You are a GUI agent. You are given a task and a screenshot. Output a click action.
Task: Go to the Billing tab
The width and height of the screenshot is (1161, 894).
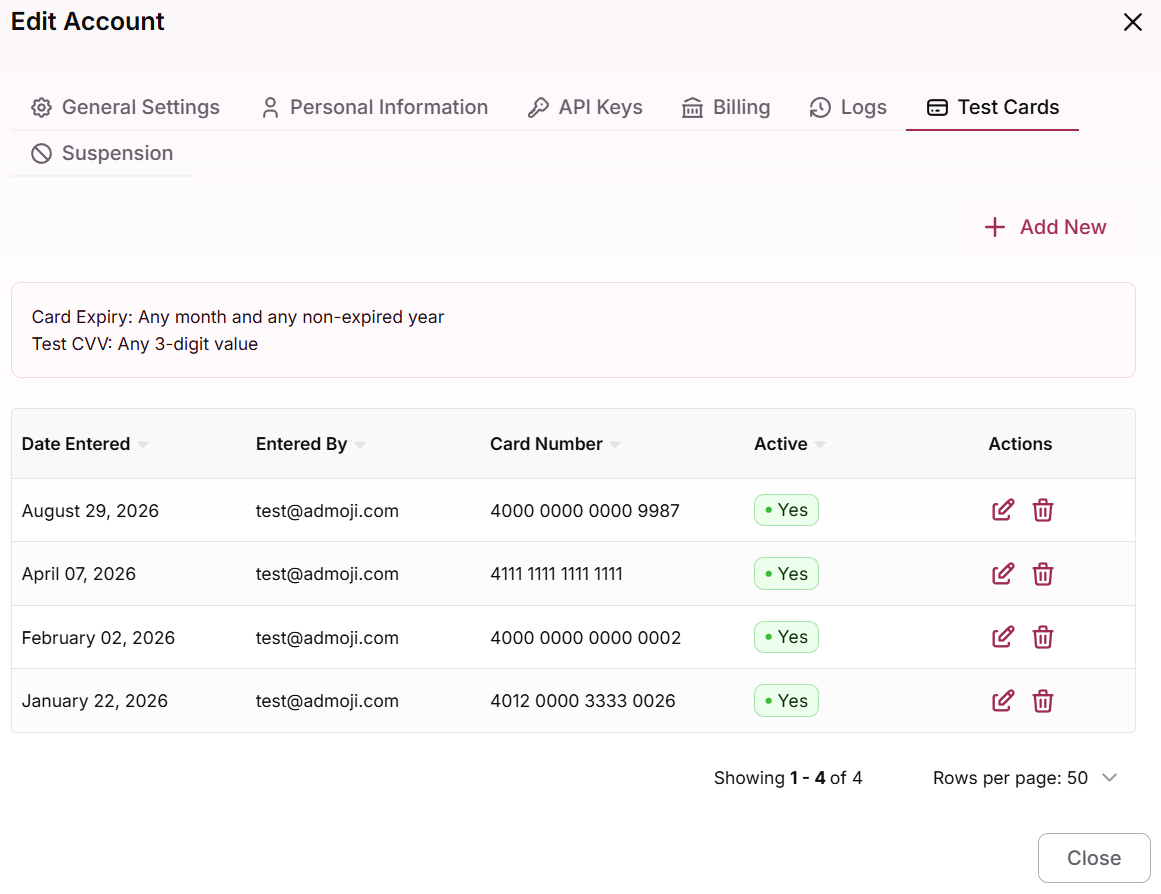click(x=726, y=107)
